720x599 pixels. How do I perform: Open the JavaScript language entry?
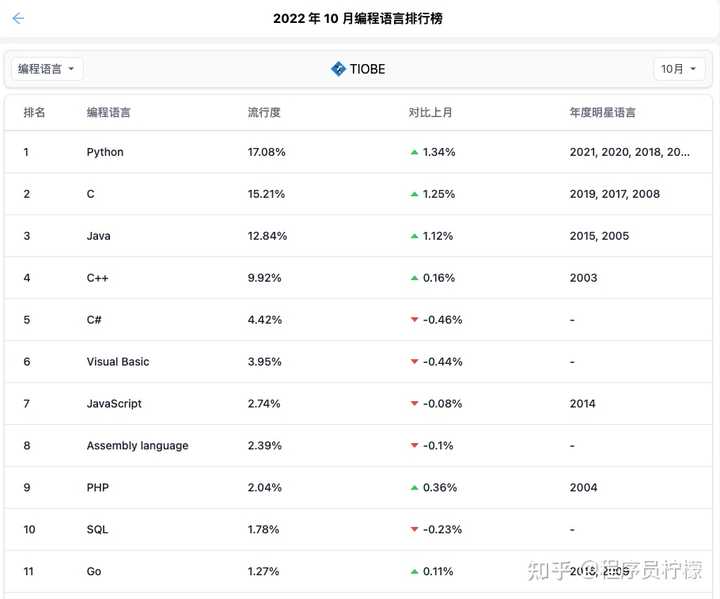pos(114,404)
